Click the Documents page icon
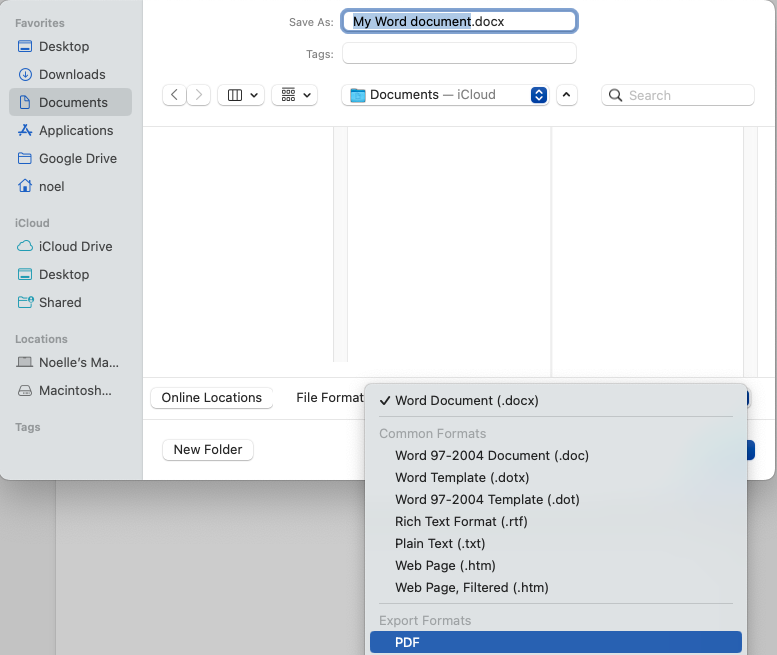Screen dimensions: 777x655 tap(25, 102)
